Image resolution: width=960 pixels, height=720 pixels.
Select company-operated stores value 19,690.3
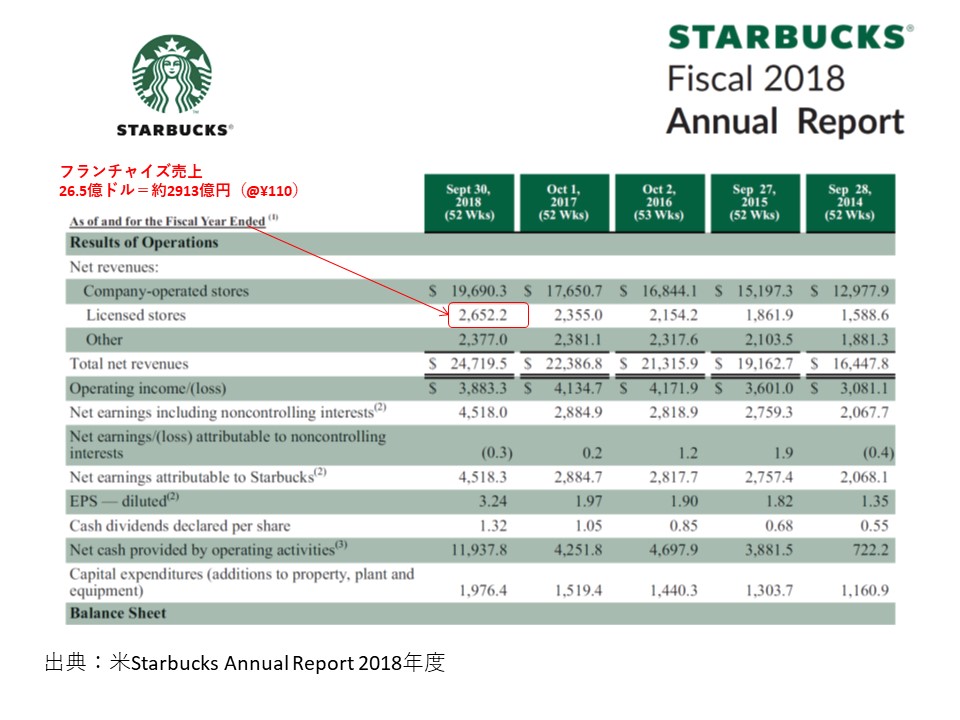479,291
